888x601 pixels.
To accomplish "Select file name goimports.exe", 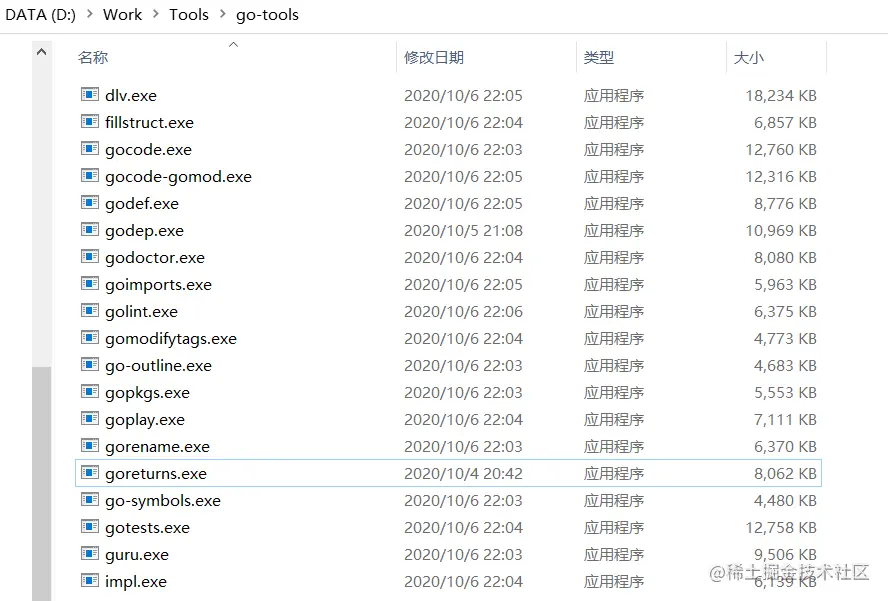I will 158,285.
